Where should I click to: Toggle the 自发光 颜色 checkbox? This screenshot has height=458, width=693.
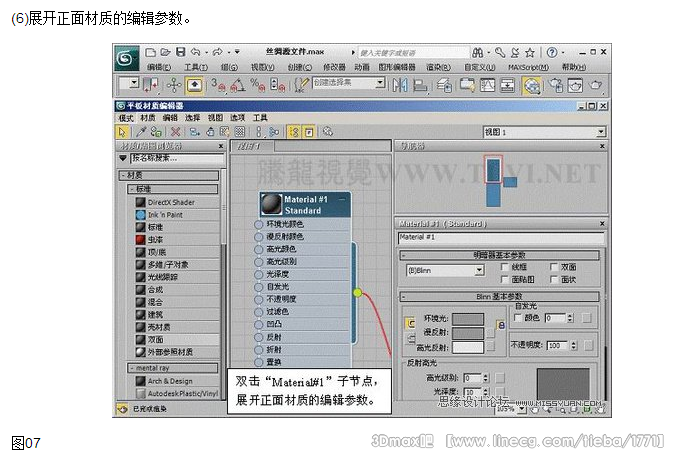pos(518,317)
